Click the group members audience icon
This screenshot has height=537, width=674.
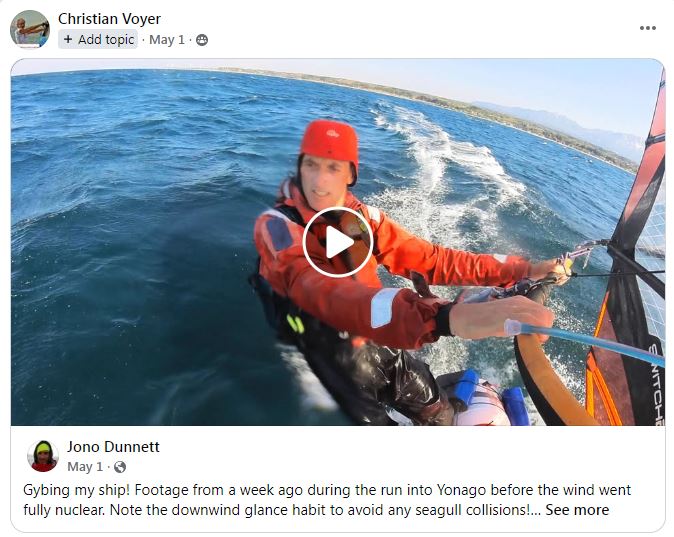(202, 40)
